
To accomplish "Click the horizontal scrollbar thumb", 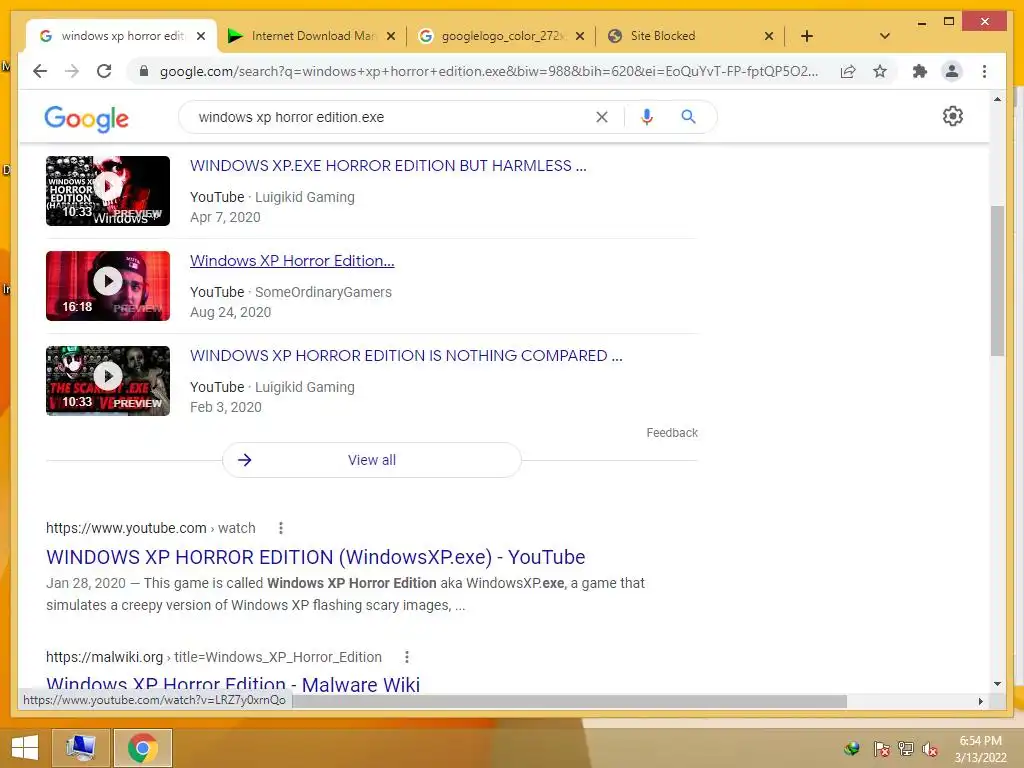I will 569,701.
